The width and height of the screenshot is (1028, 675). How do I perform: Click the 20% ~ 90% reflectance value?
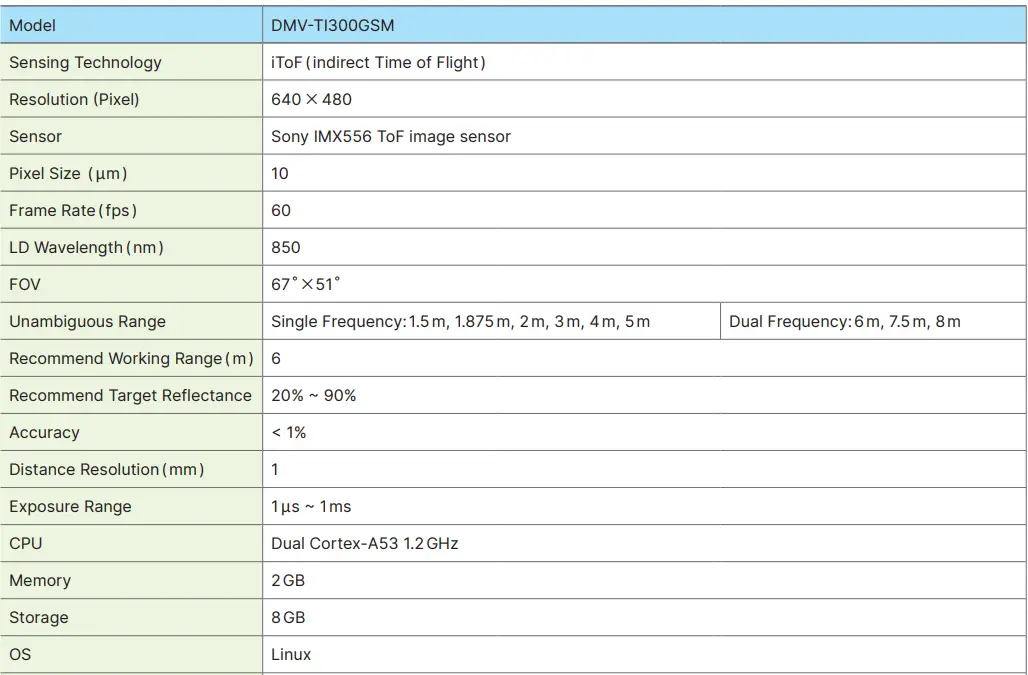(x=313, y=395)
